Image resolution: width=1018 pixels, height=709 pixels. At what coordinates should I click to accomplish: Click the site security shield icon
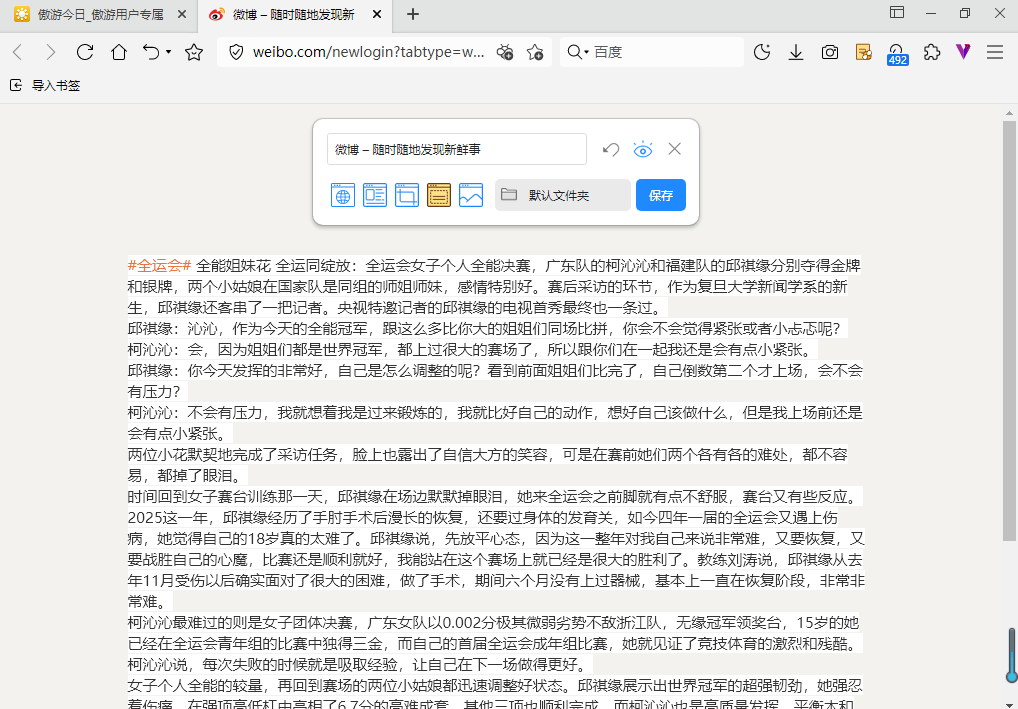tap(237, 53)
